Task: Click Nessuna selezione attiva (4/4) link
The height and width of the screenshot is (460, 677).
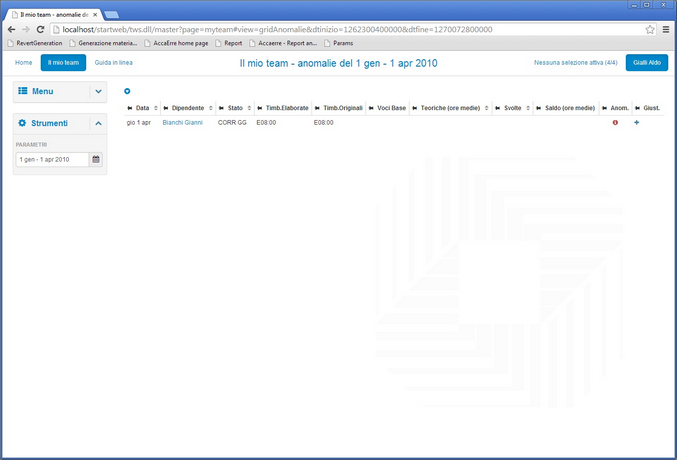Action: tap(576, 63)
